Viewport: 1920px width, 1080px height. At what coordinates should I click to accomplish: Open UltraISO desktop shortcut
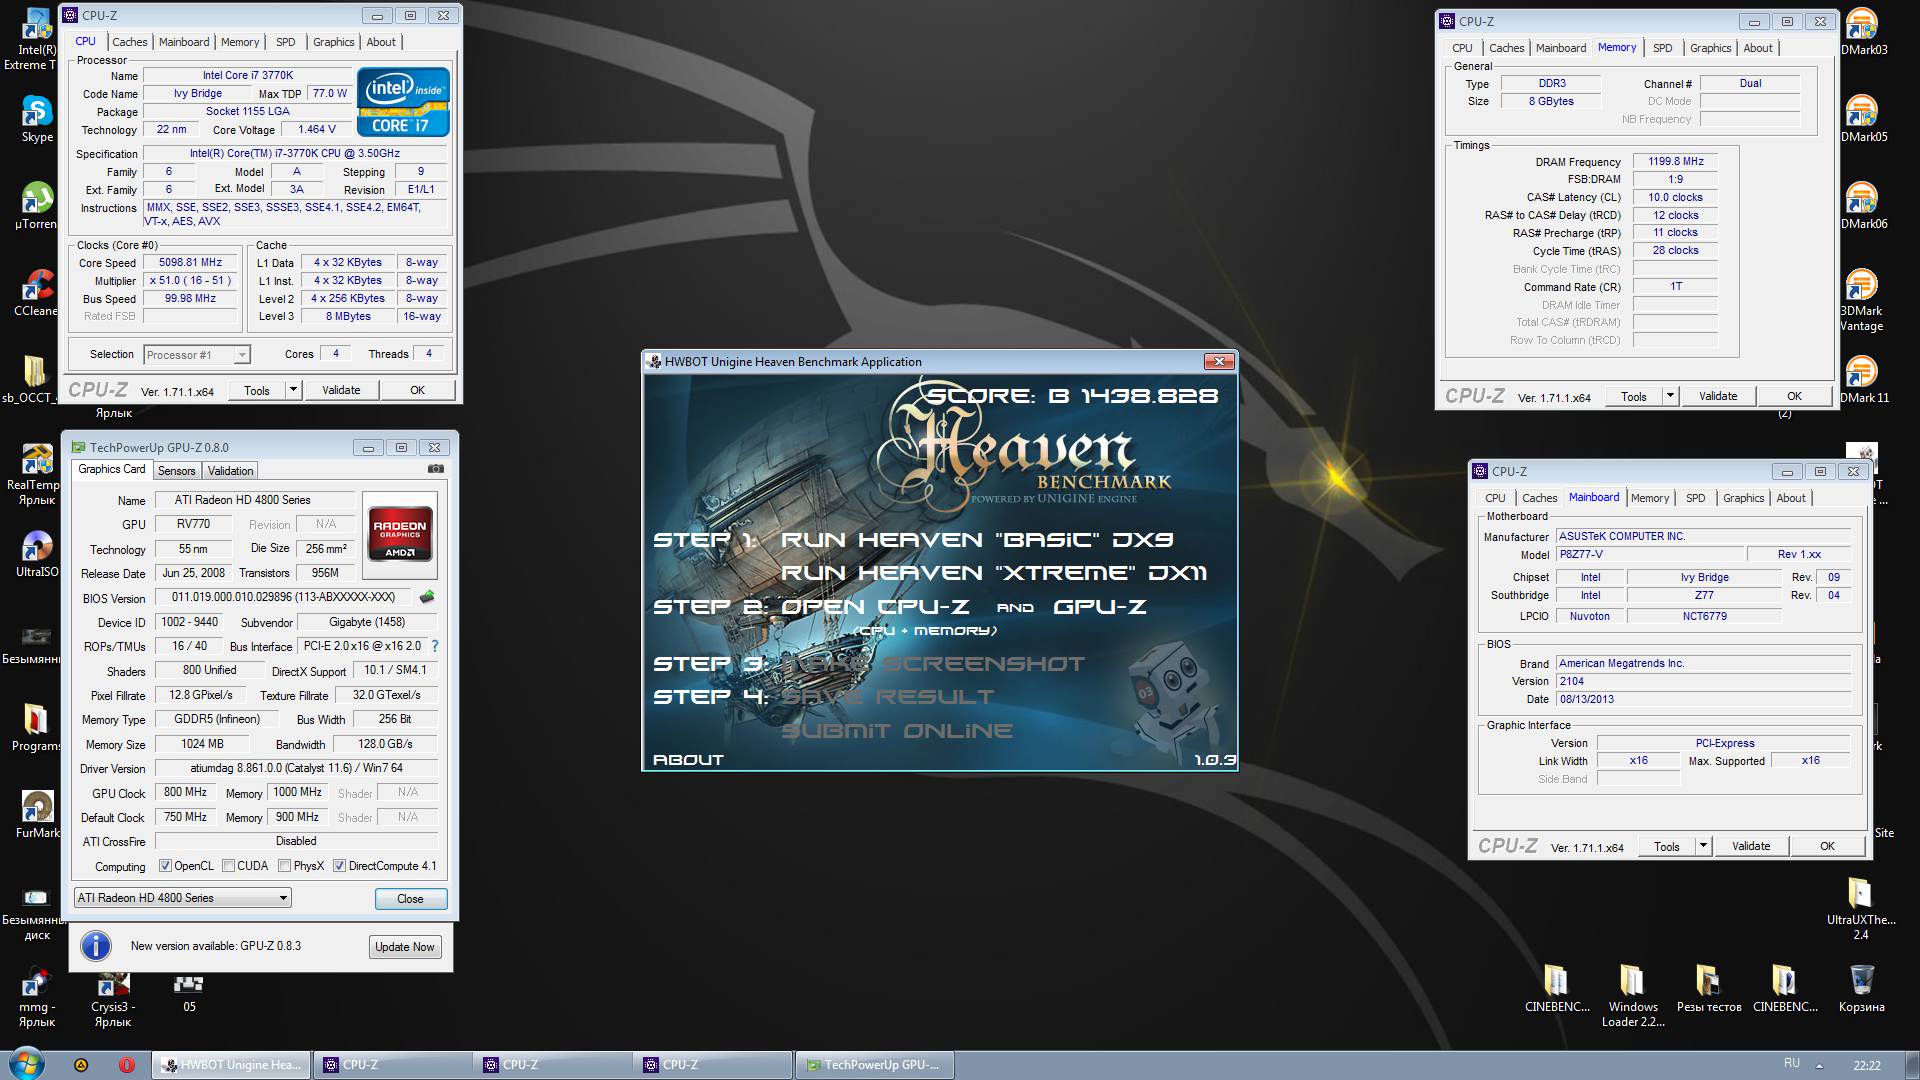pos(37,554)
